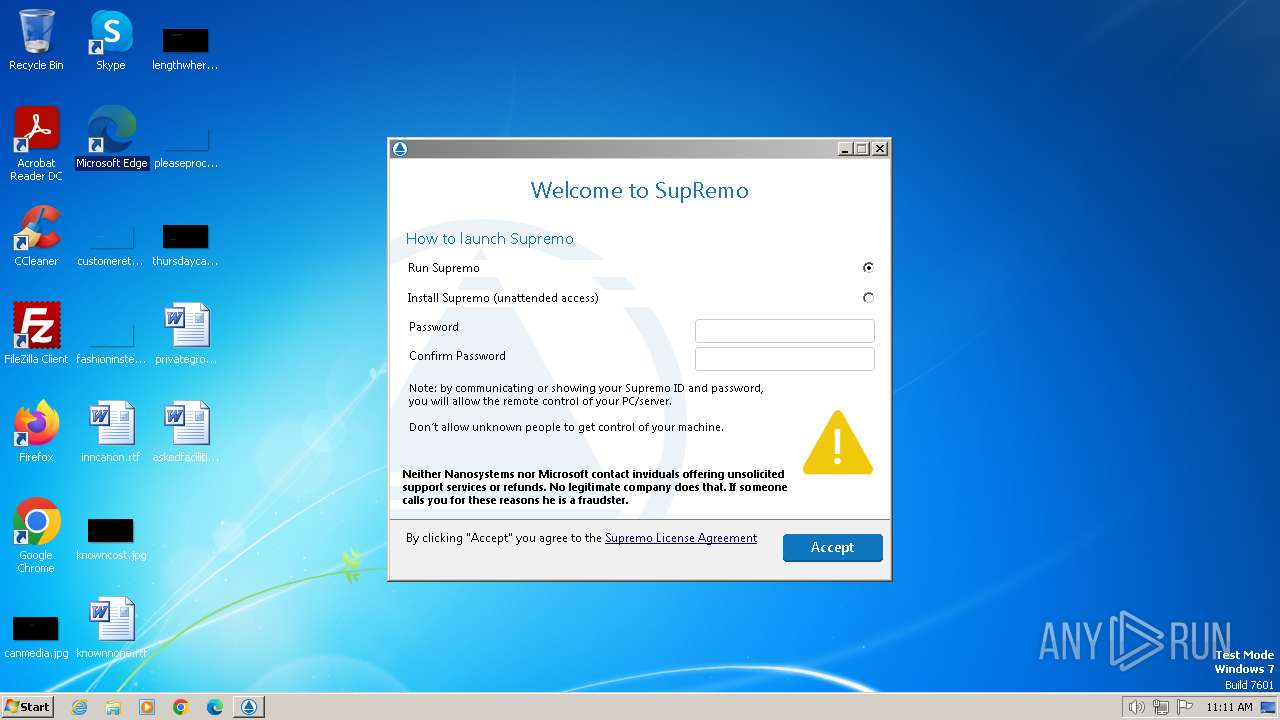Select the fashioninste... desktop file
The height and width of the screenshot is (720, 1280).
point(111,342)
